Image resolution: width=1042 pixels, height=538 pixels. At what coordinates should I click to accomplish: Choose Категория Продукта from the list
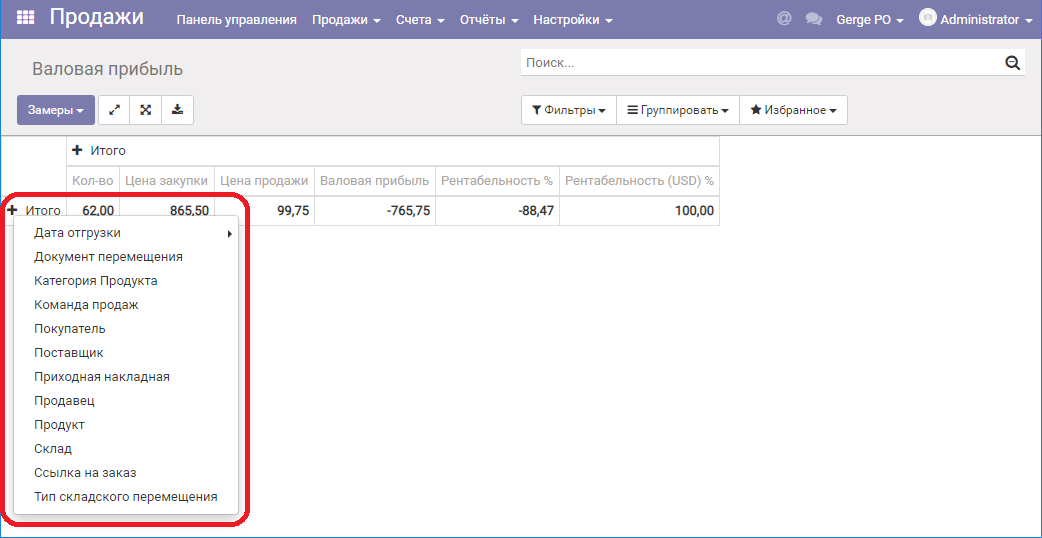click(96, 281)
